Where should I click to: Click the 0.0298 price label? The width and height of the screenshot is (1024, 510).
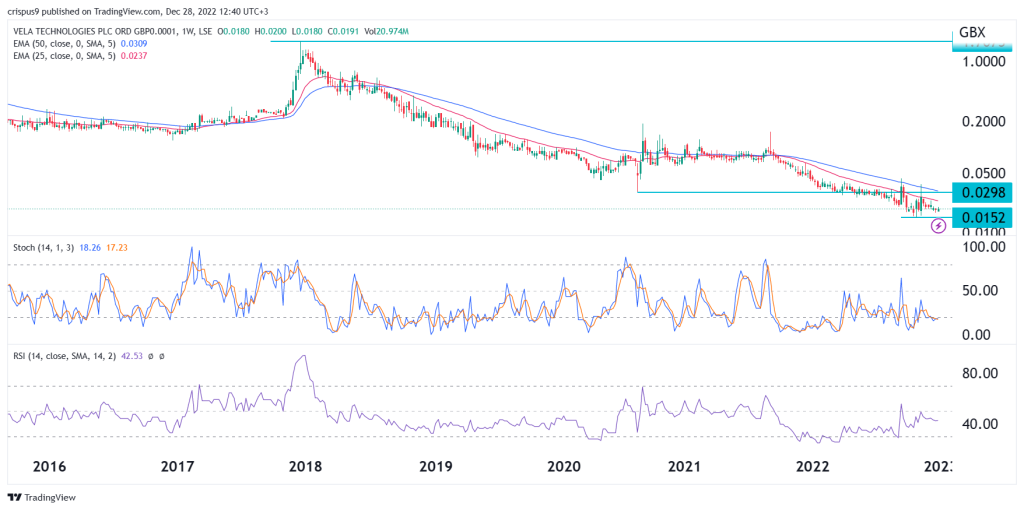click(982, 193)
